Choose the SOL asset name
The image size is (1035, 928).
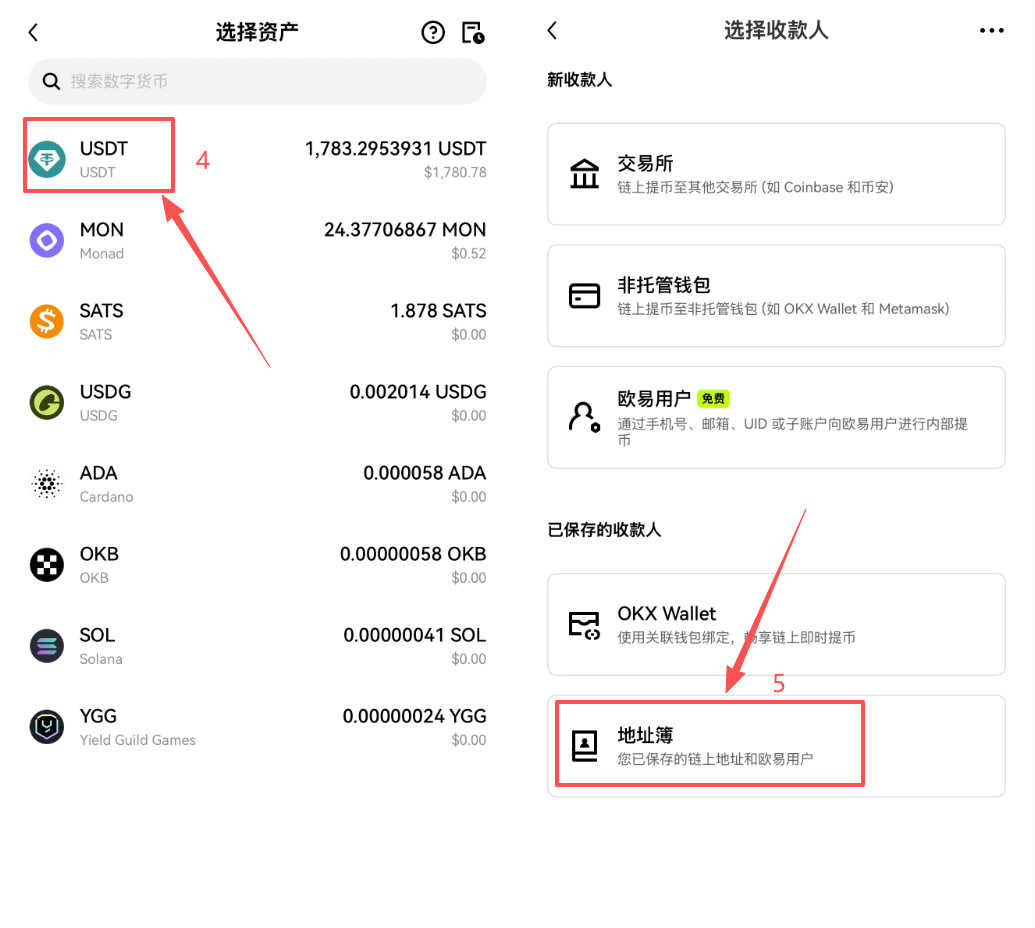(x=97, y=636)
